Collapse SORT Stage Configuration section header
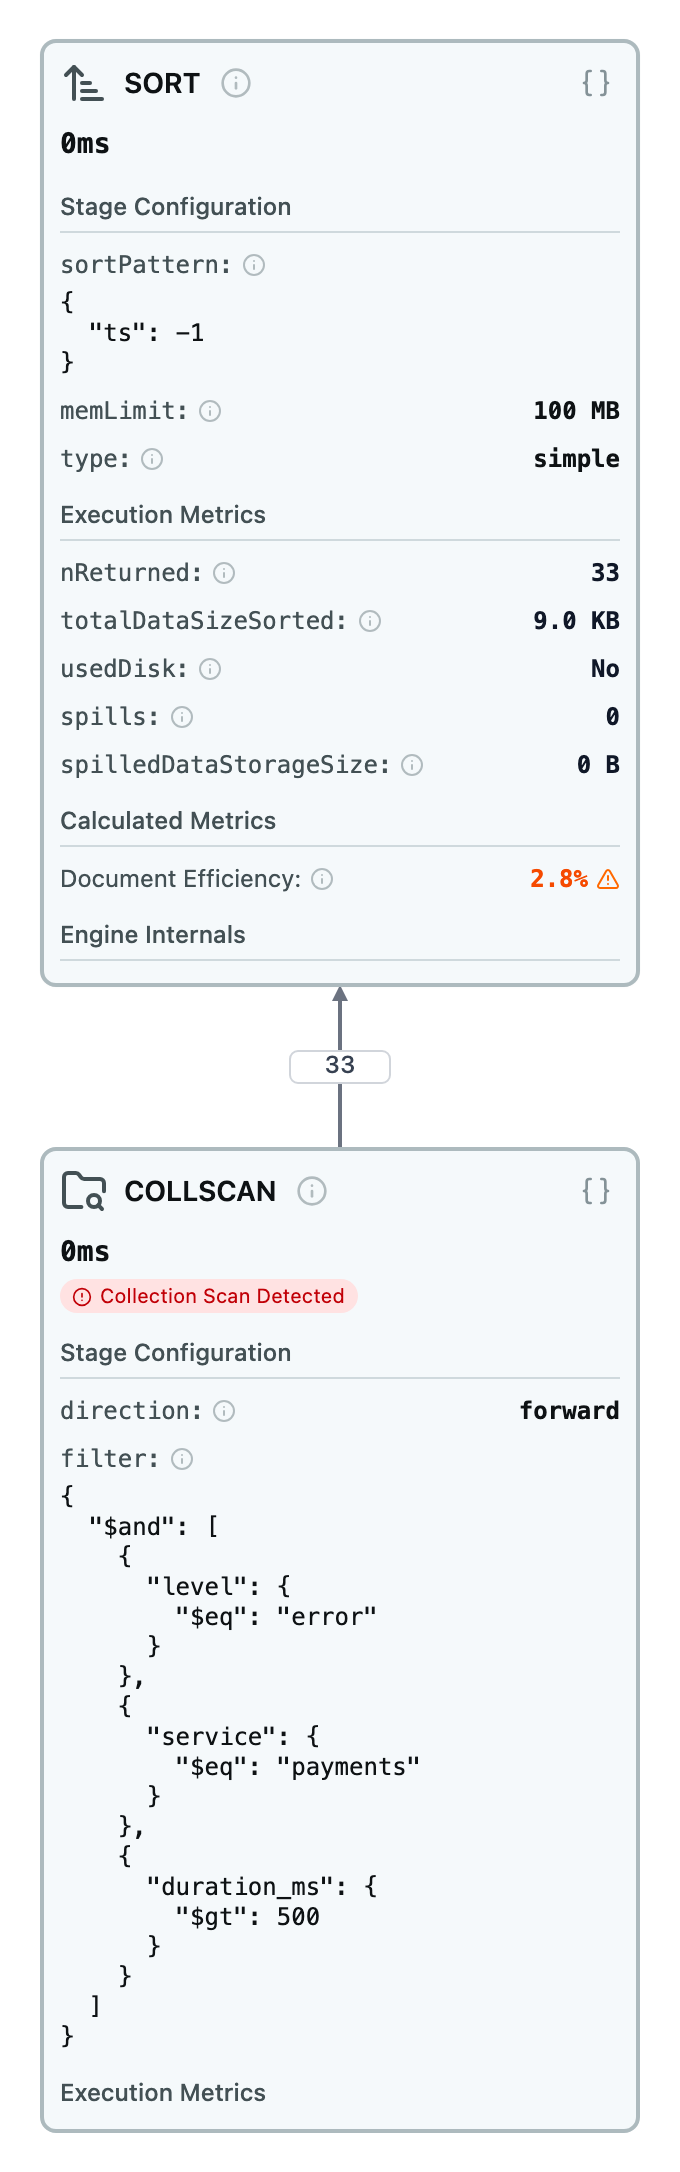This screenshot has width=680, height=2172. (x=176, y=207)
